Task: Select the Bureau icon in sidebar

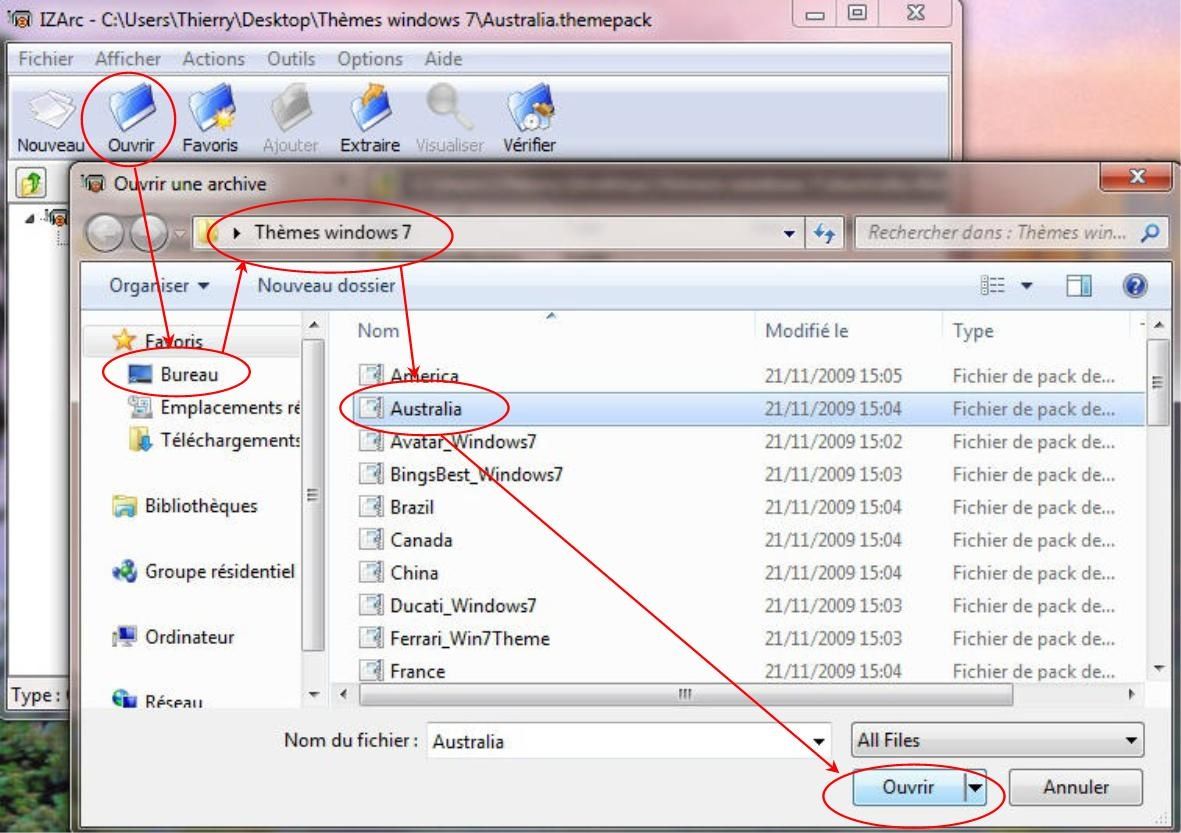Action: [140, 374]
